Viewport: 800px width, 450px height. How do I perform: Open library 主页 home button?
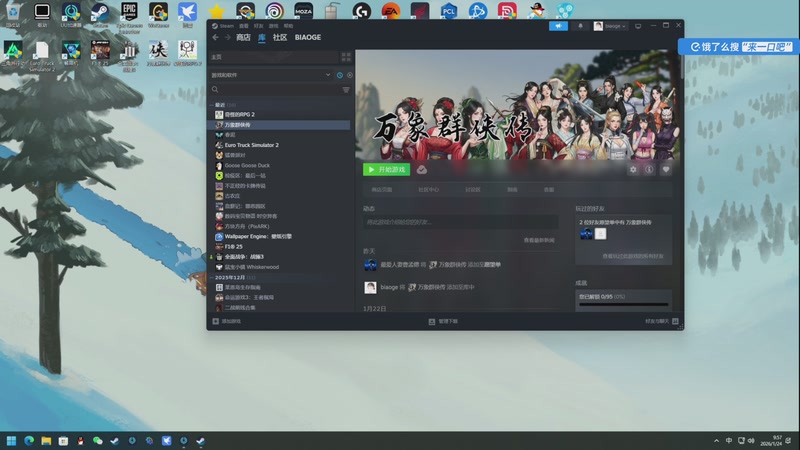[273, 57]
